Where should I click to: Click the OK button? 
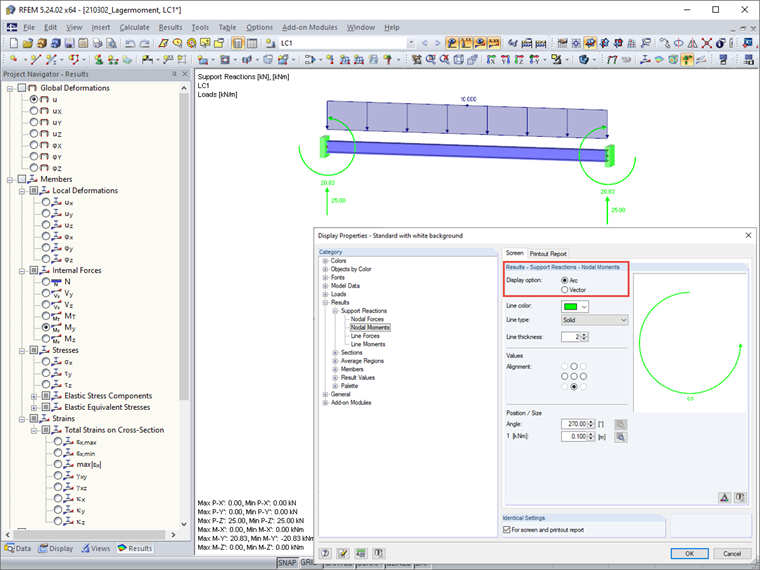689,554
